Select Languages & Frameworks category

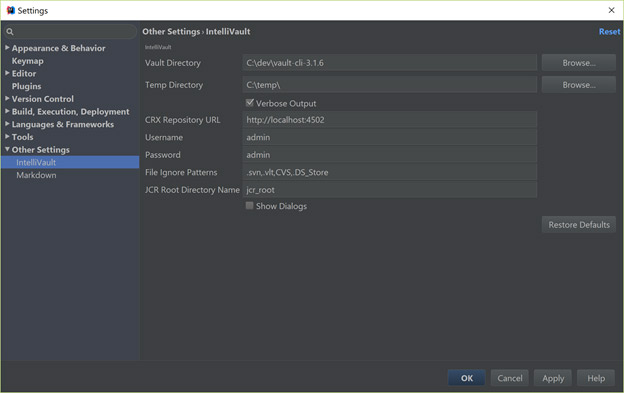coord(63,125)
